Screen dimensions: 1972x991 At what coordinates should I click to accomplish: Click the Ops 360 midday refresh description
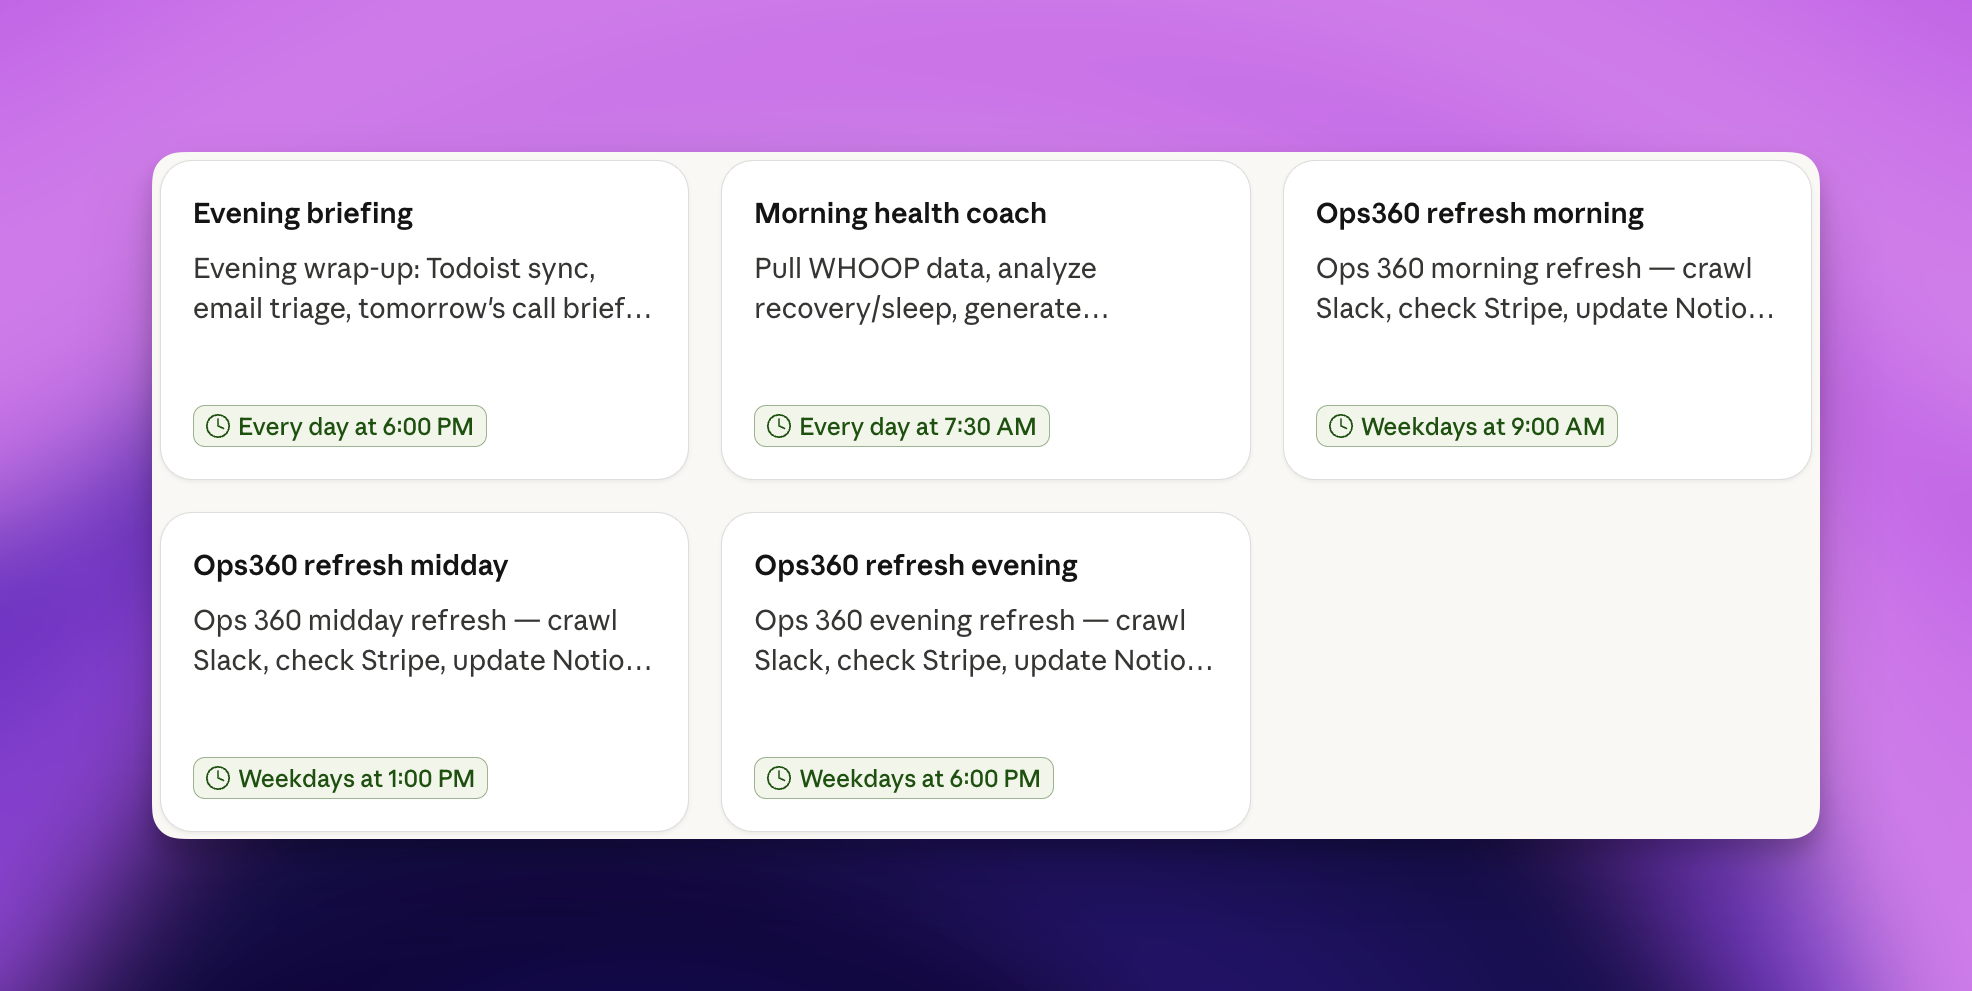422,641
